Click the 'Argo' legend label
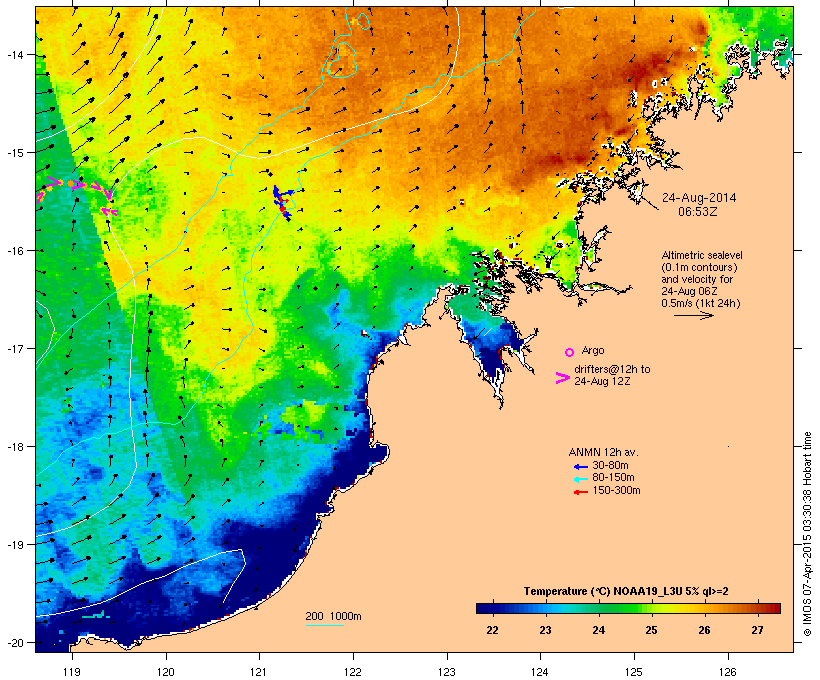The image size is (820, 680). click(x=593, y=350)
